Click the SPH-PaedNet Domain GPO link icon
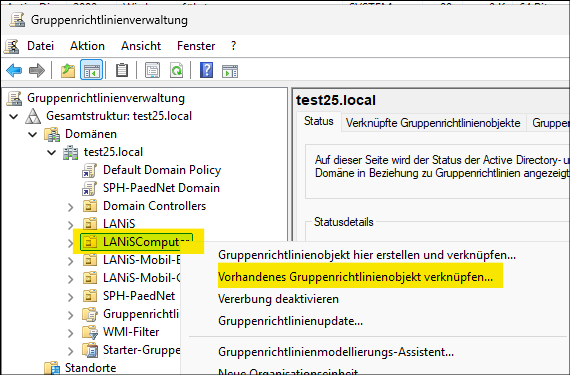 (89, 188)
